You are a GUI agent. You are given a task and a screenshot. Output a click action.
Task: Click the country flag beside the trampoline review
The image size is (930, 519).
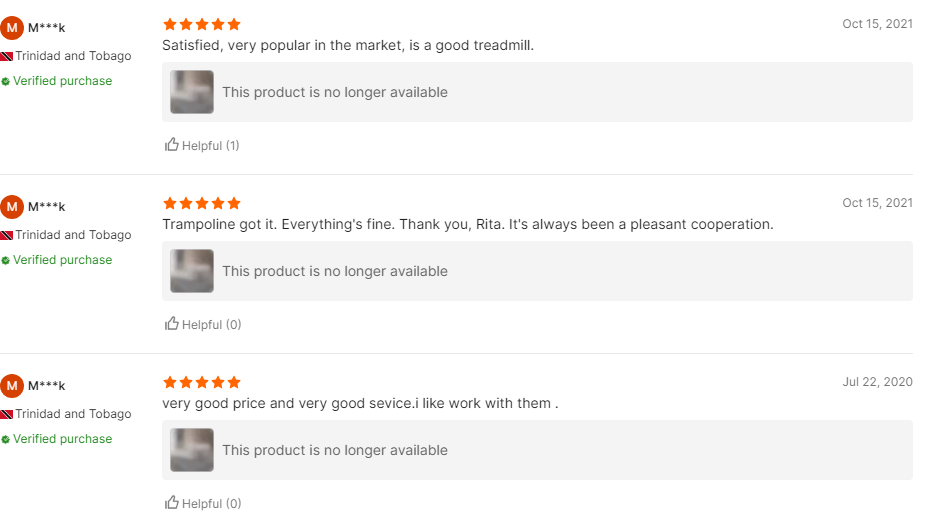pos(6,236)
